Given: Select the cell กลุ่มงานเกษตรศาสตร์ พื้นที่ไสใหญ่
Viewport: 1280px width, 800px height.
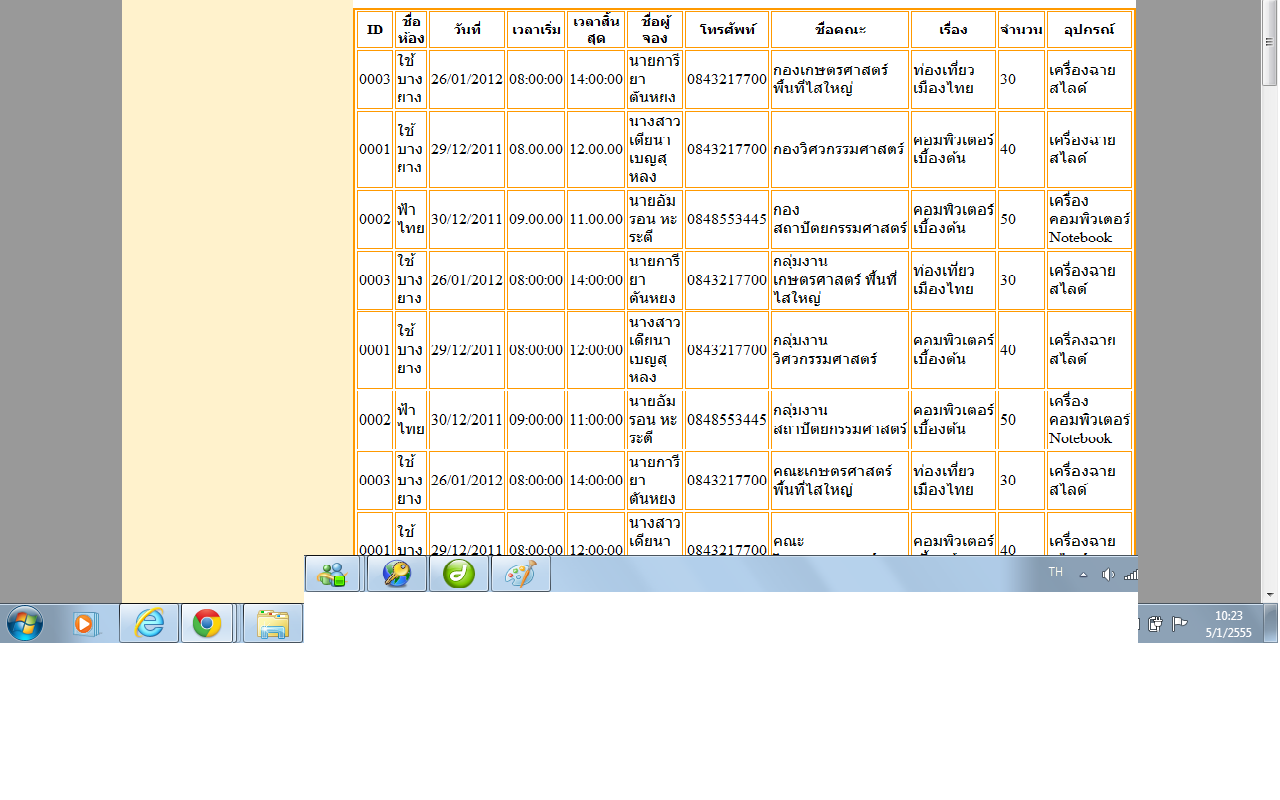Looking at the screenshot, I should [x=840, y=280].
